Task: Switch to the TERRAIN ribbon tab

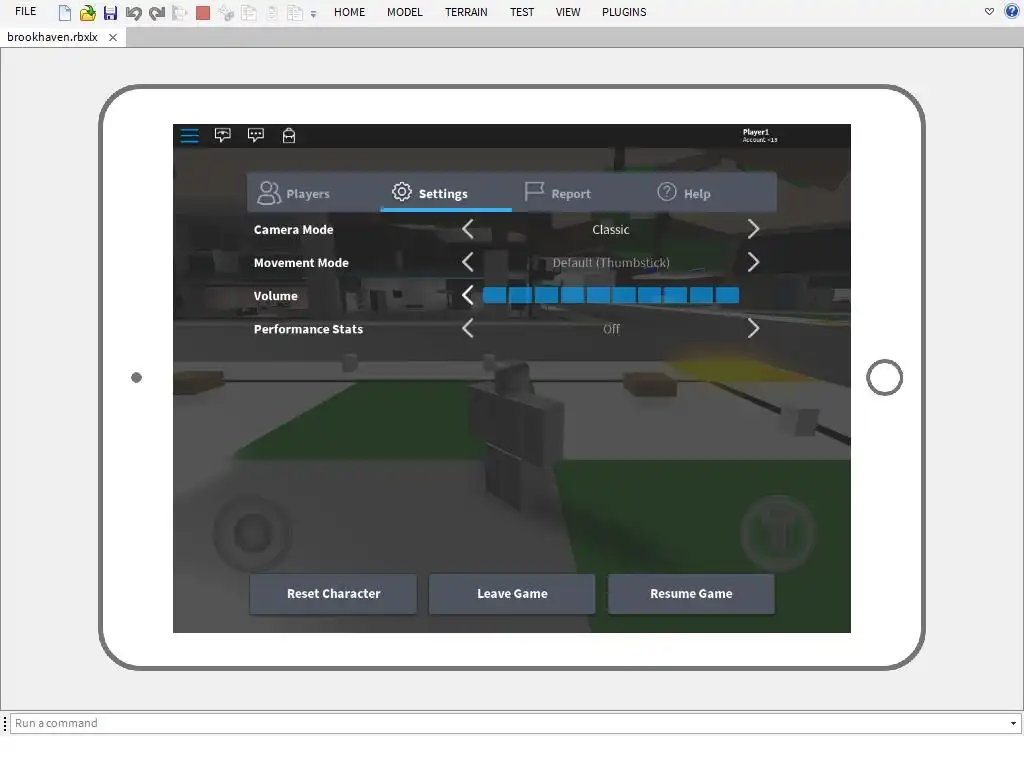Action: [466, 12]
